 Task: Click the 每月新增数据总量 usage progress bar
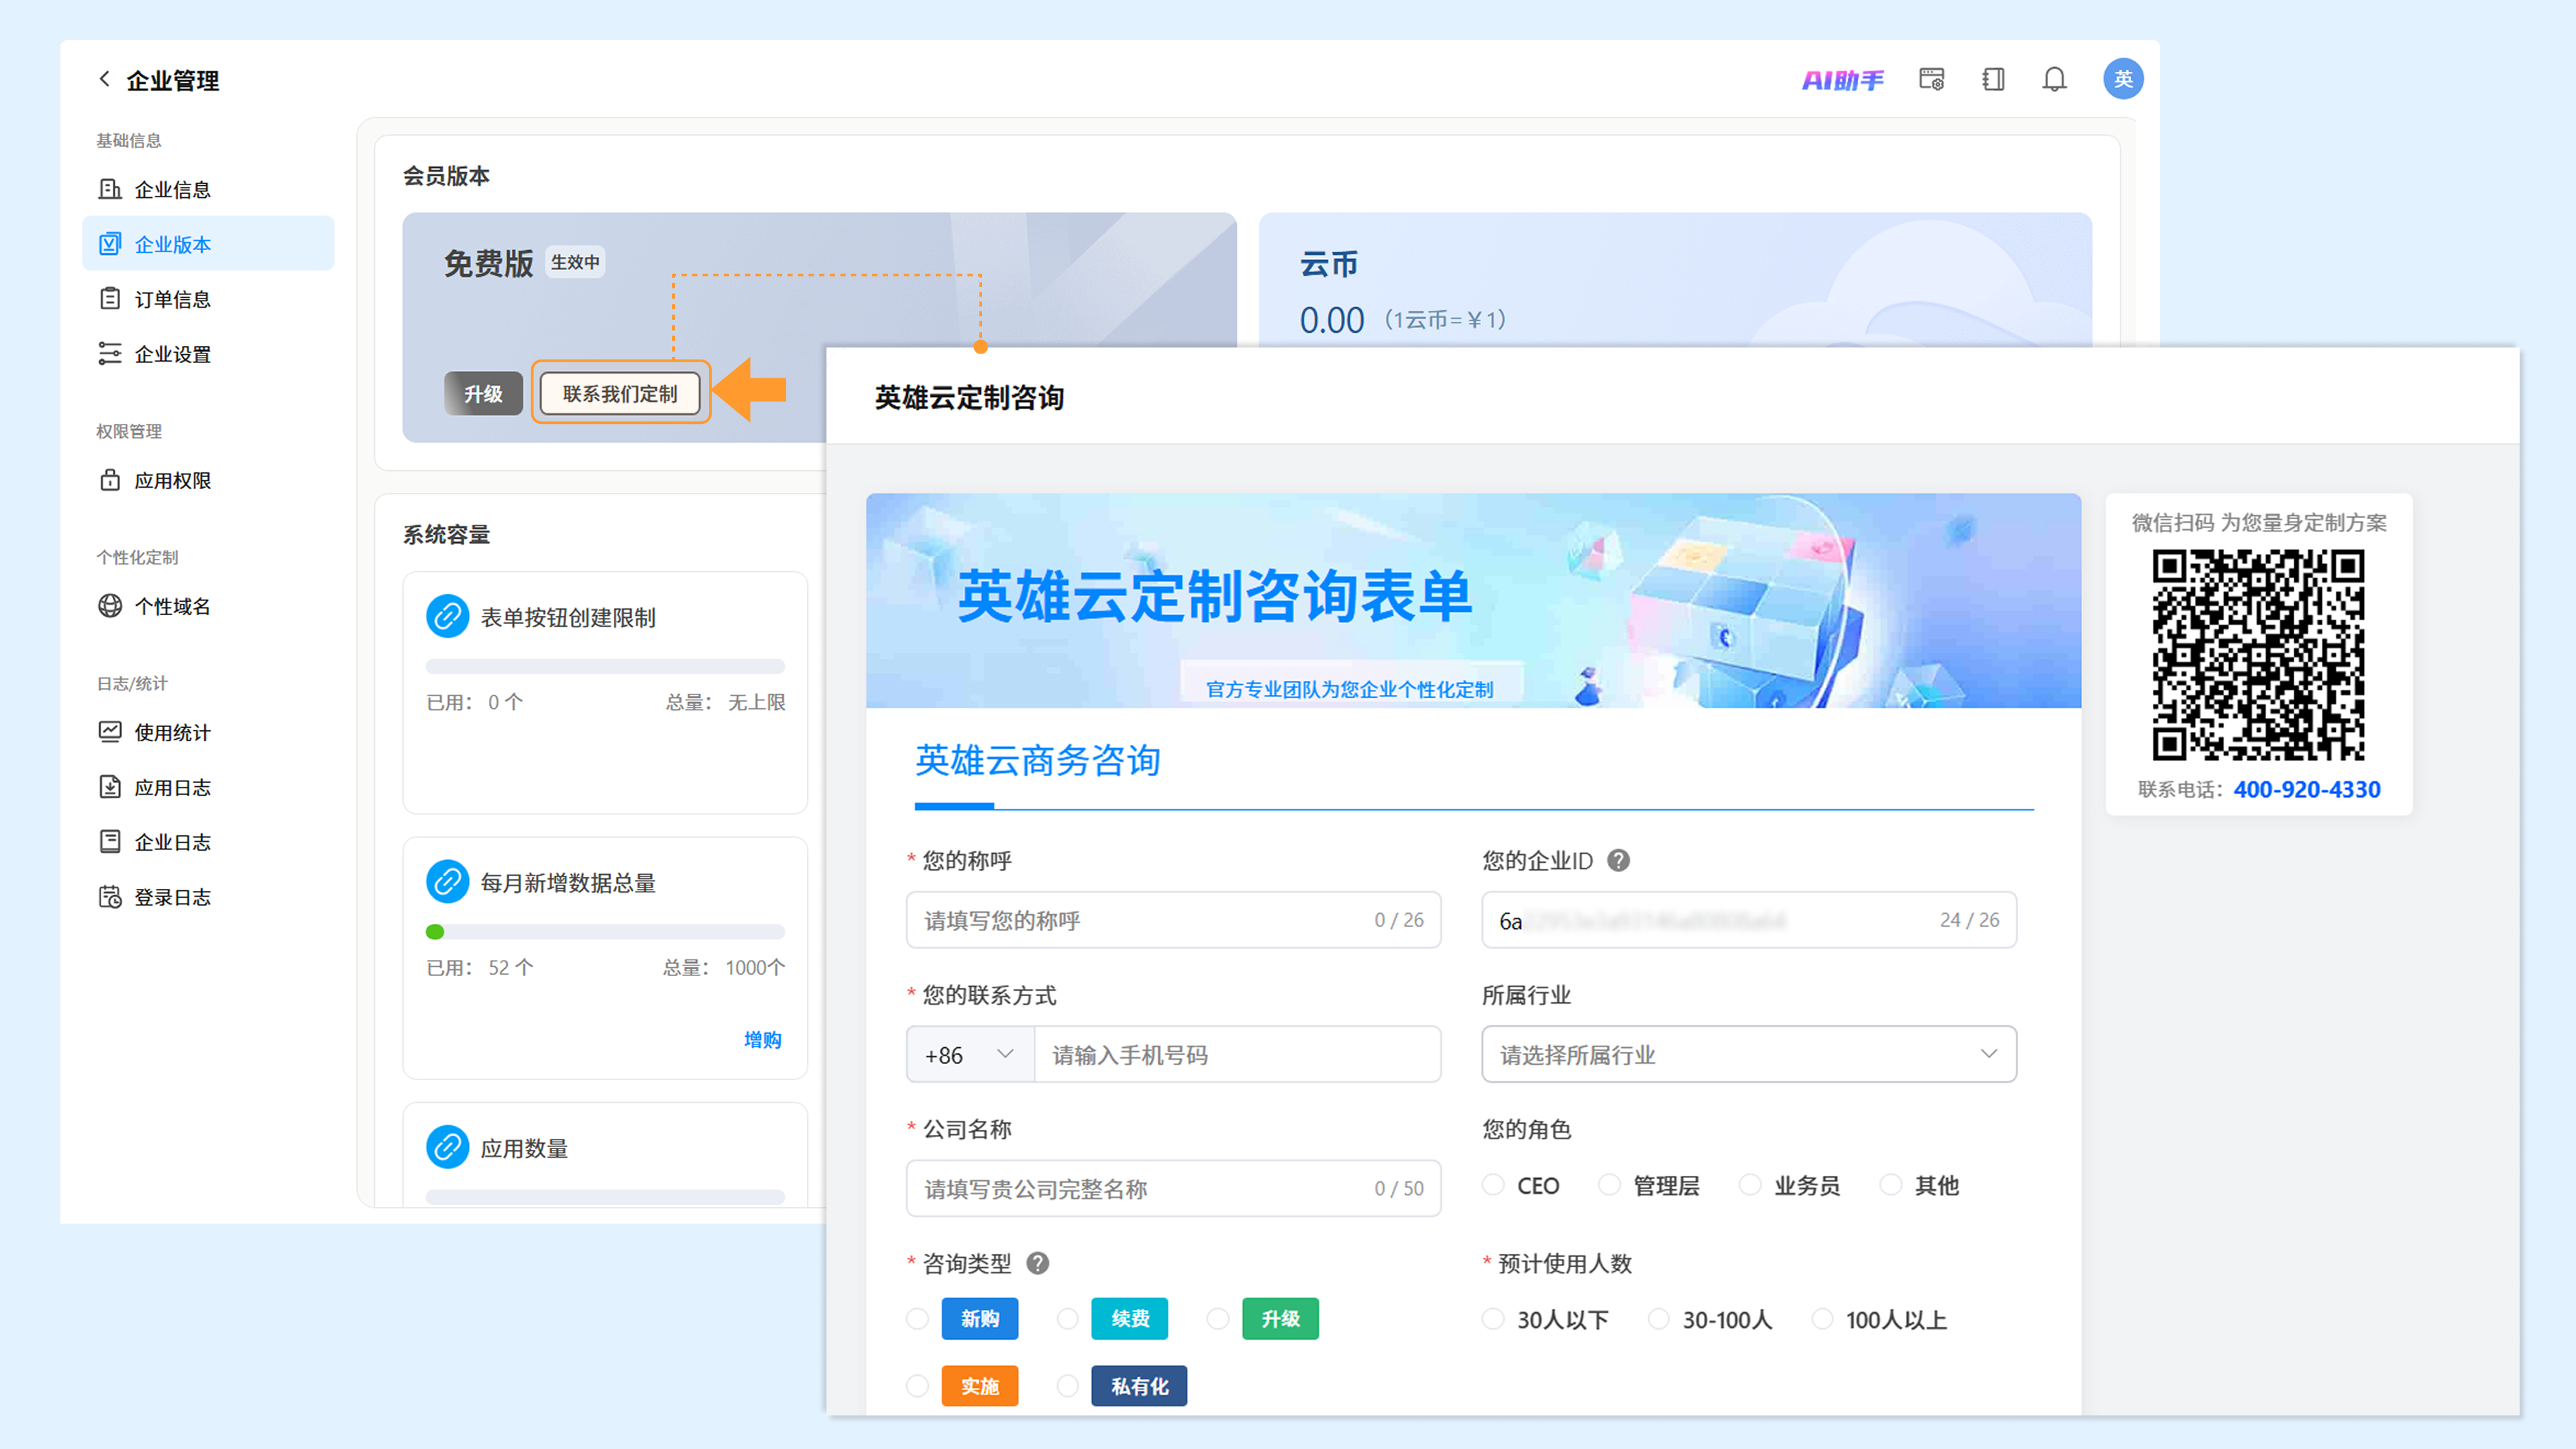point(605,932)
